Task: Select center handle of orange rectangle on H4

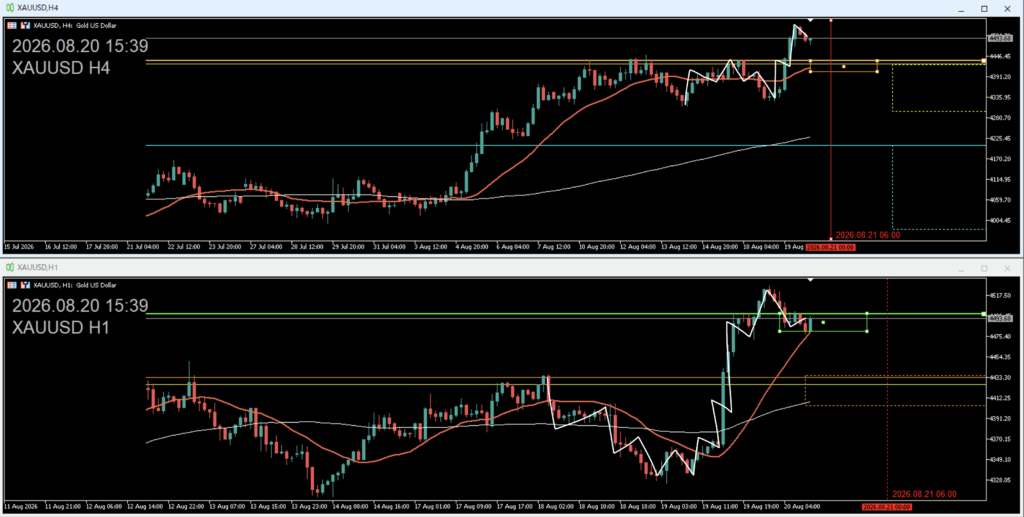Action: coord(844,66)
